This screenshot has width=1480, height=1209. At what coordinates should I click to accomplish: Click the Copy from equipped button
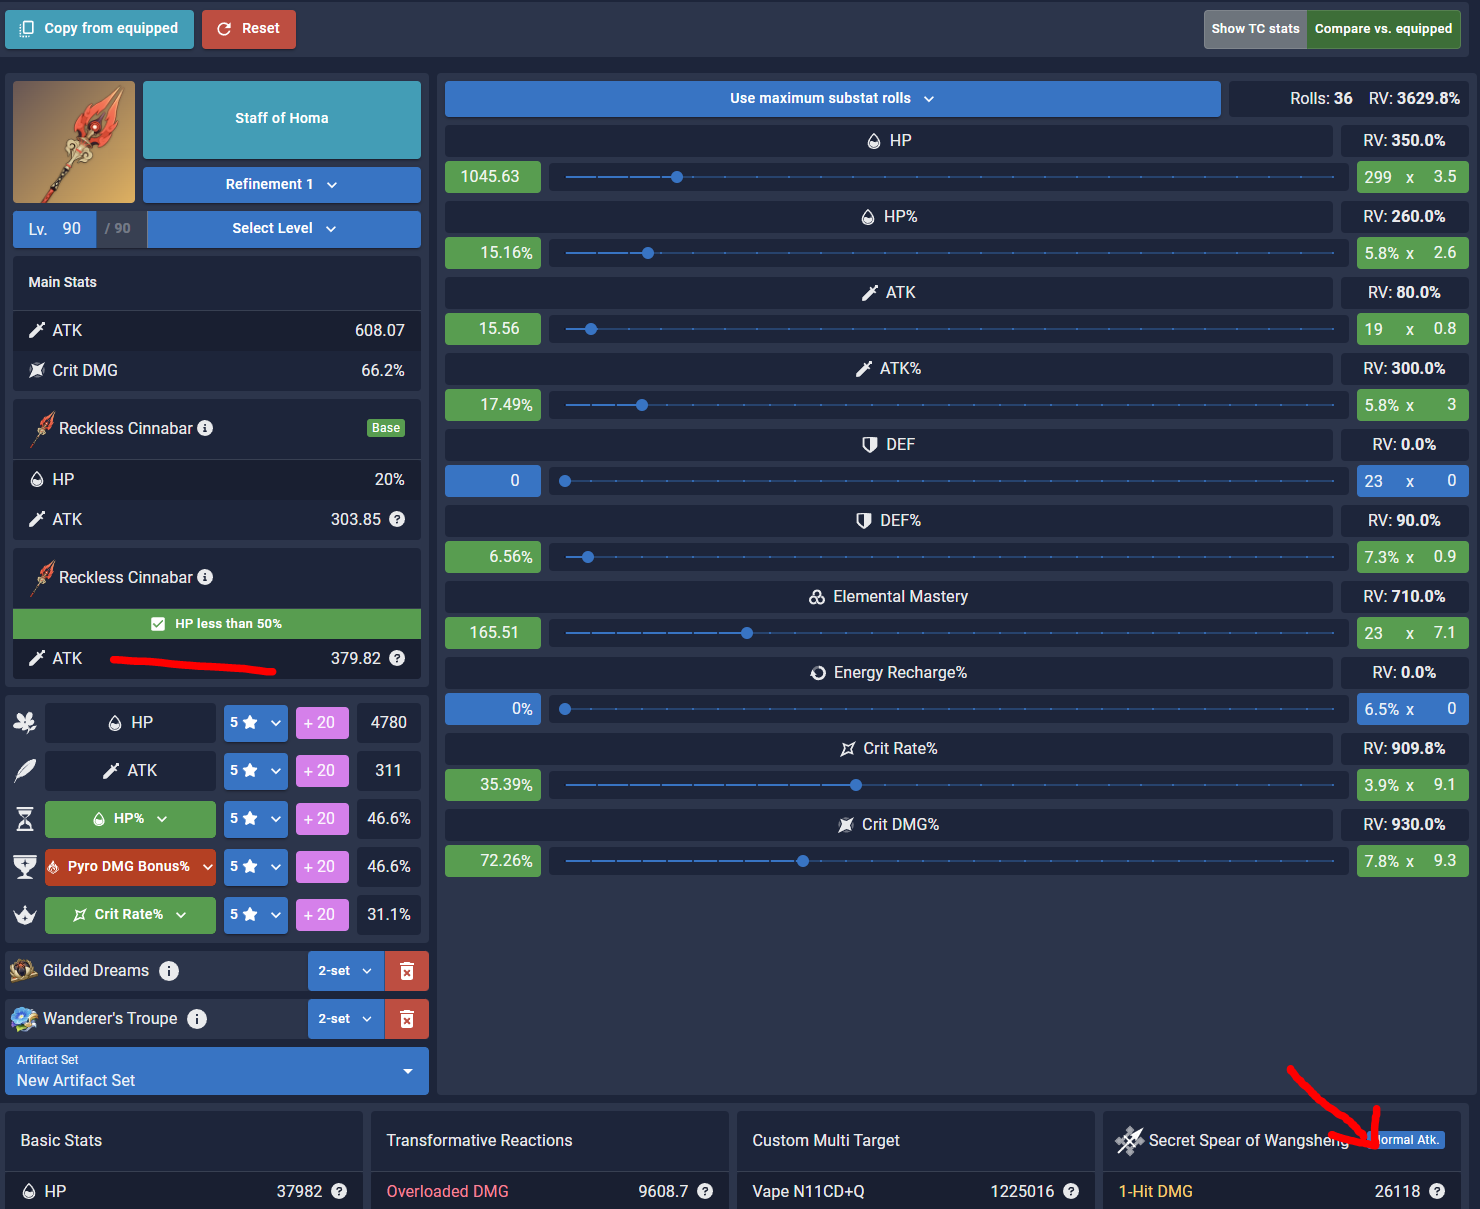[99, 28]
